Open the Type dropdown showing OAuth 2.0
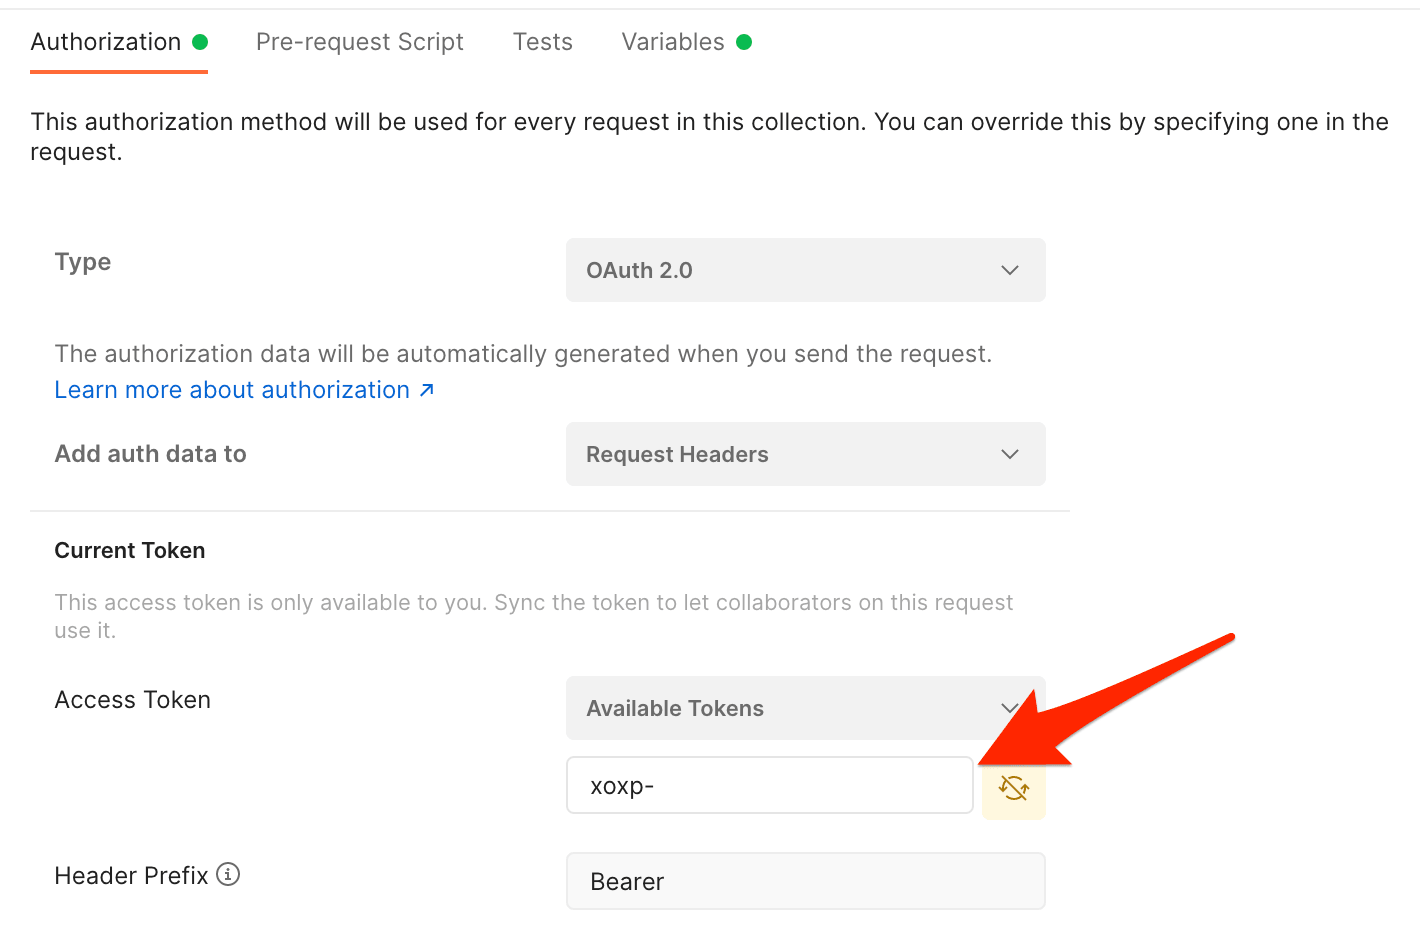 tap(805, 270)
